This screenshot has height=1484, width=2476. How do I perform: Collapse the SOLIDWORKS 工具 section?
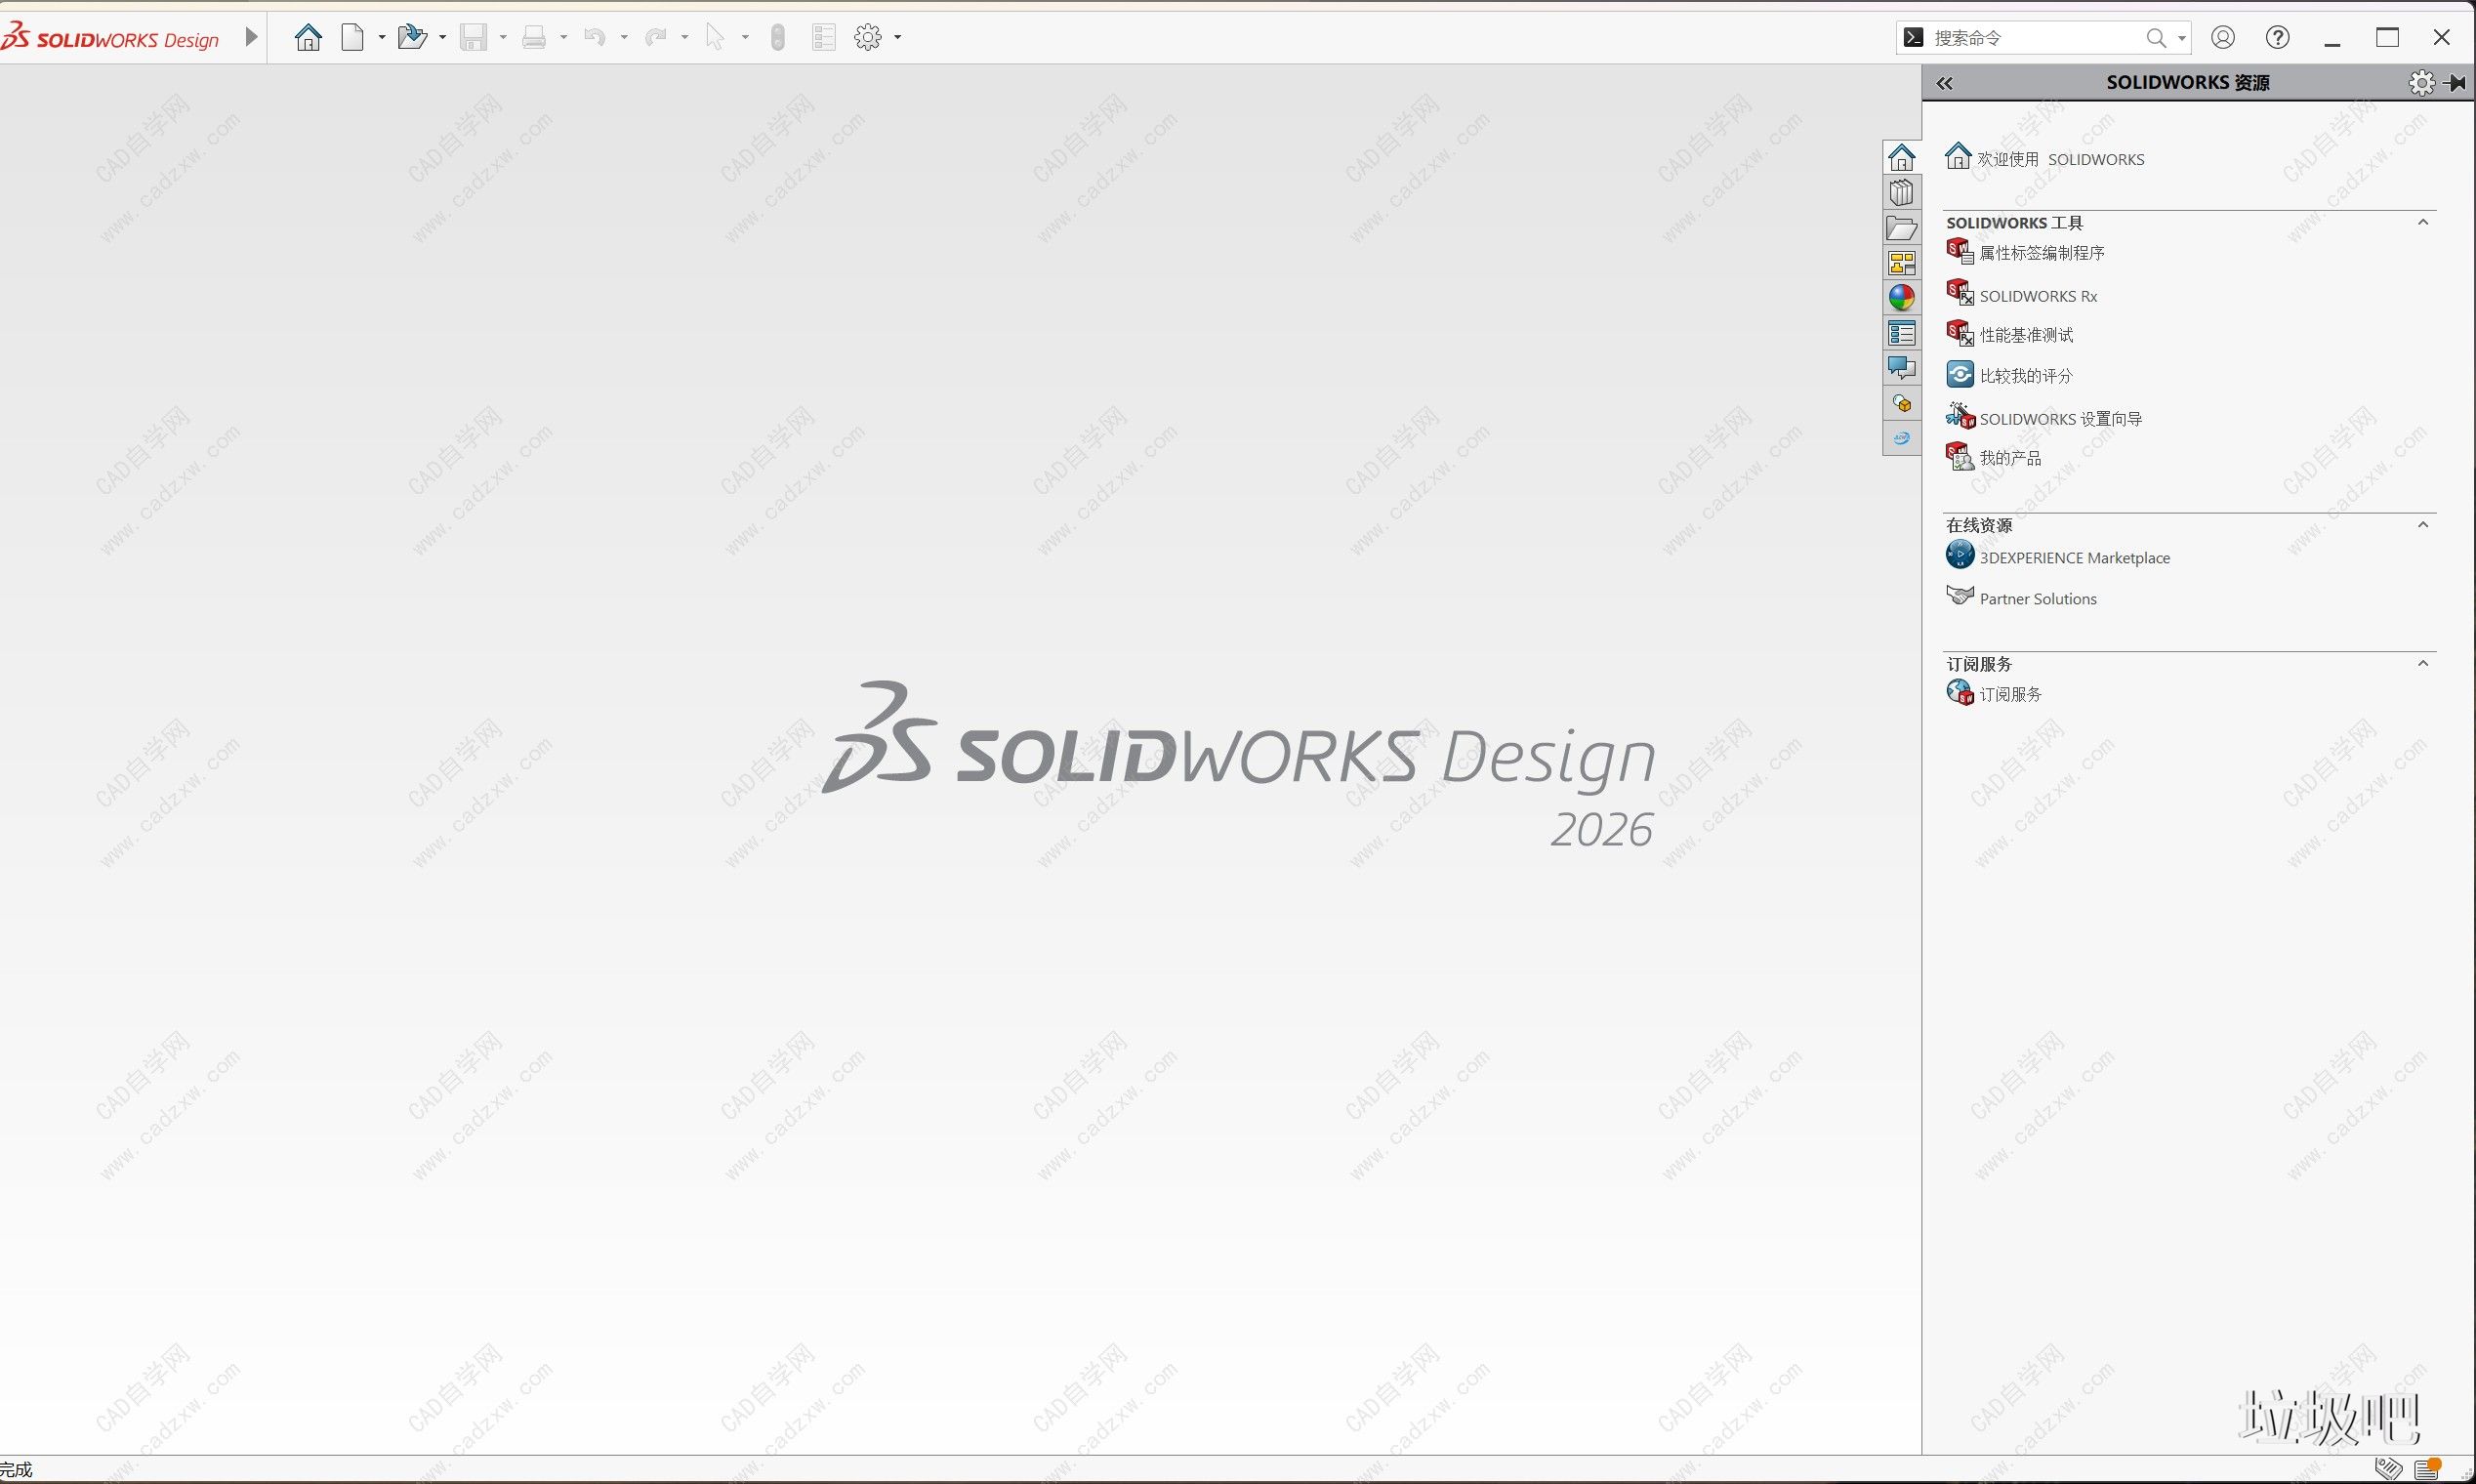tap(2422, 222)
